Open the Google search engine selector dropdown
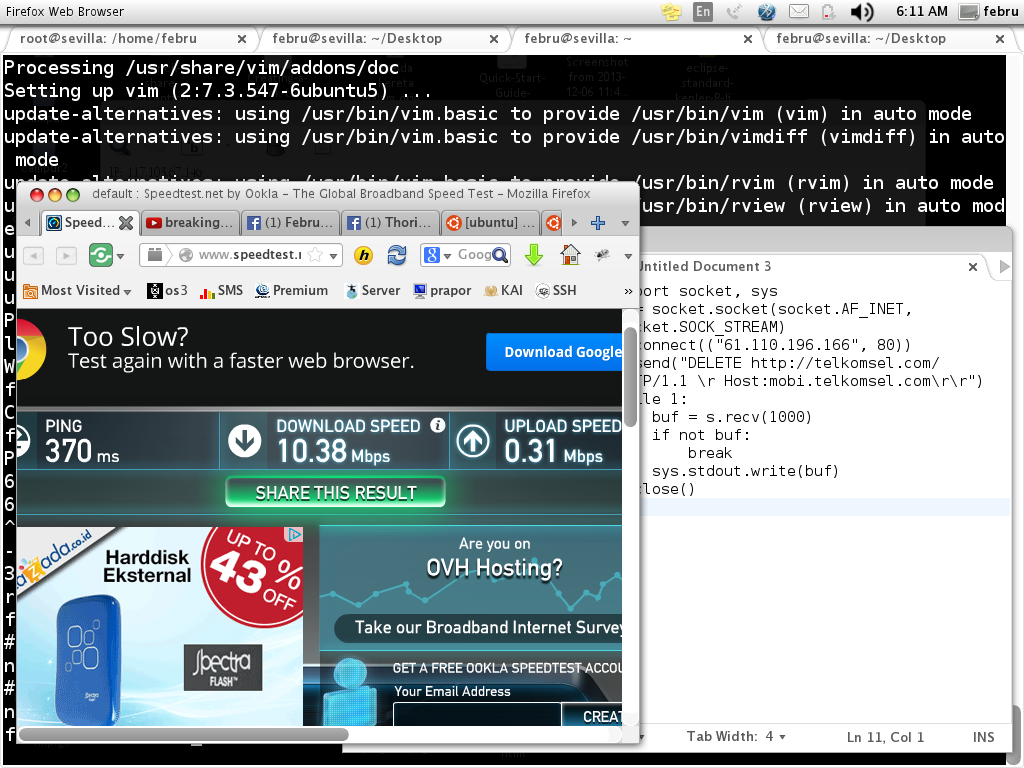The height and width of the screenshot is (768, 1024). [x=437, y=255]
